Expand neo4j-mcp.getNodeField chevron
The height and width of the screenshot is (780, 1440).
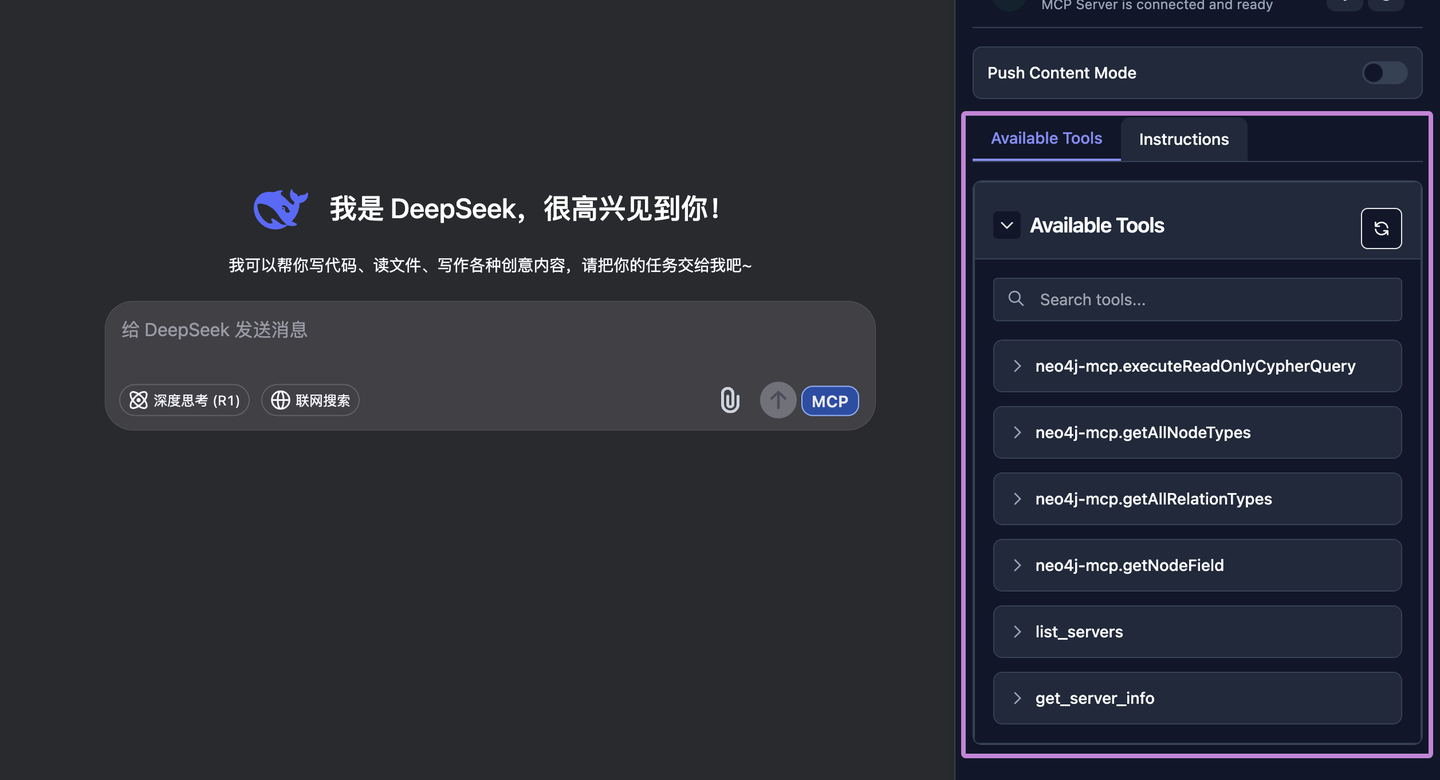pyautogui.click(x=1017, y=565)
